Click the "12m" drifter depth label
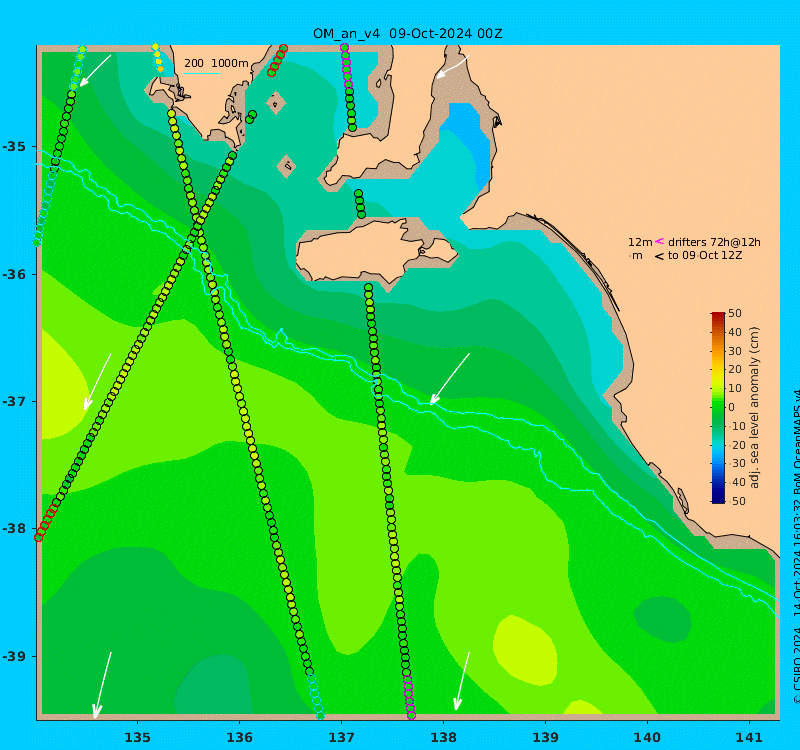Screen dimensions: 800x750 click(640, 242)
